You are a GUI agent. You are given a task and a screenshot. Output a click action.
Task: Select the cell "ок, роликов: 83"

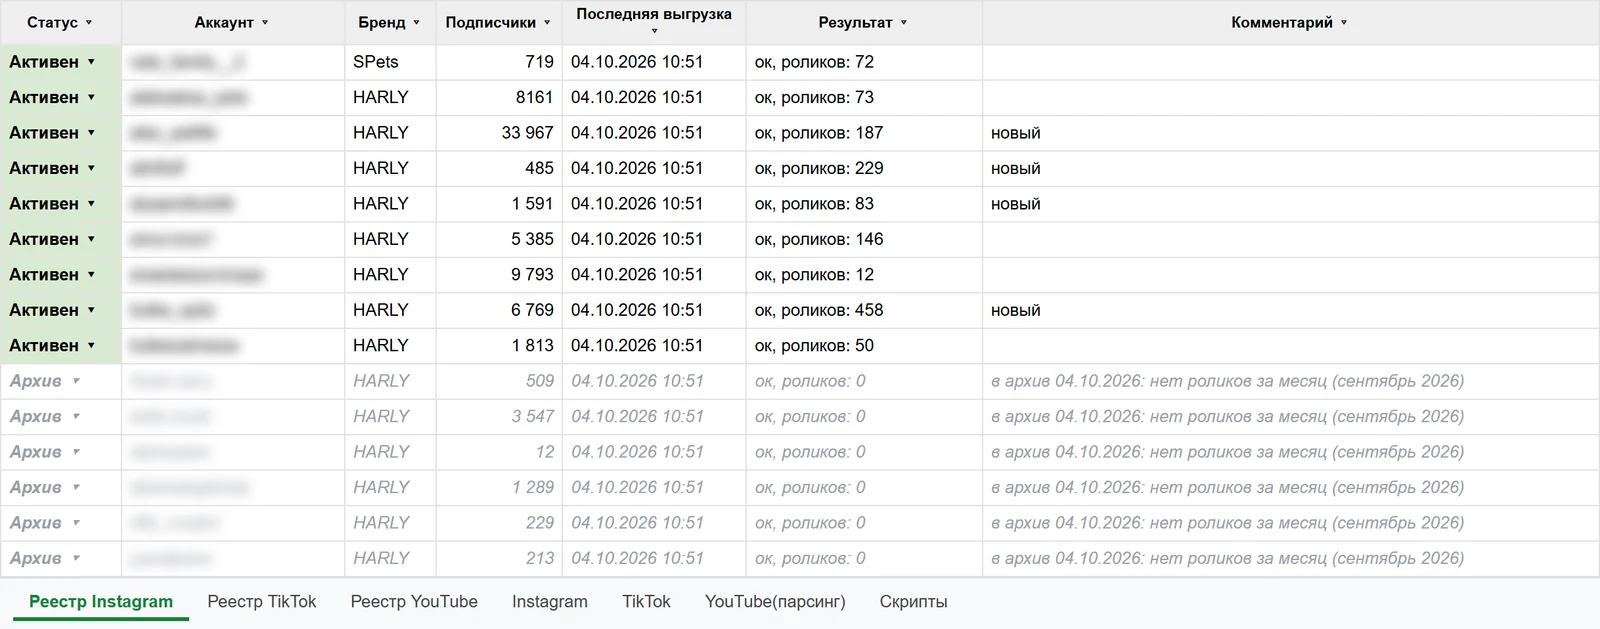click(864, 204)
